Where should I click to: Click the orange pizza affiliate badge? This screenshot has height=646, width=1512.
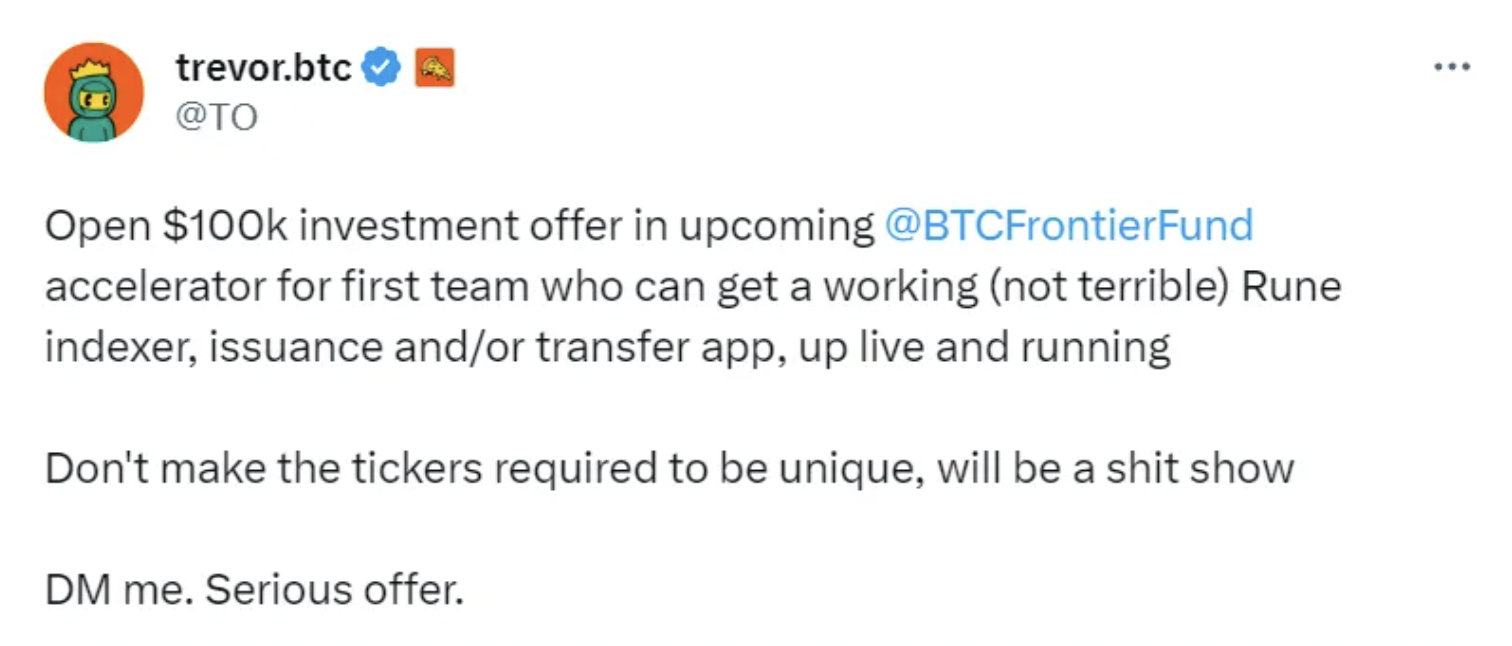click(435, 68)
